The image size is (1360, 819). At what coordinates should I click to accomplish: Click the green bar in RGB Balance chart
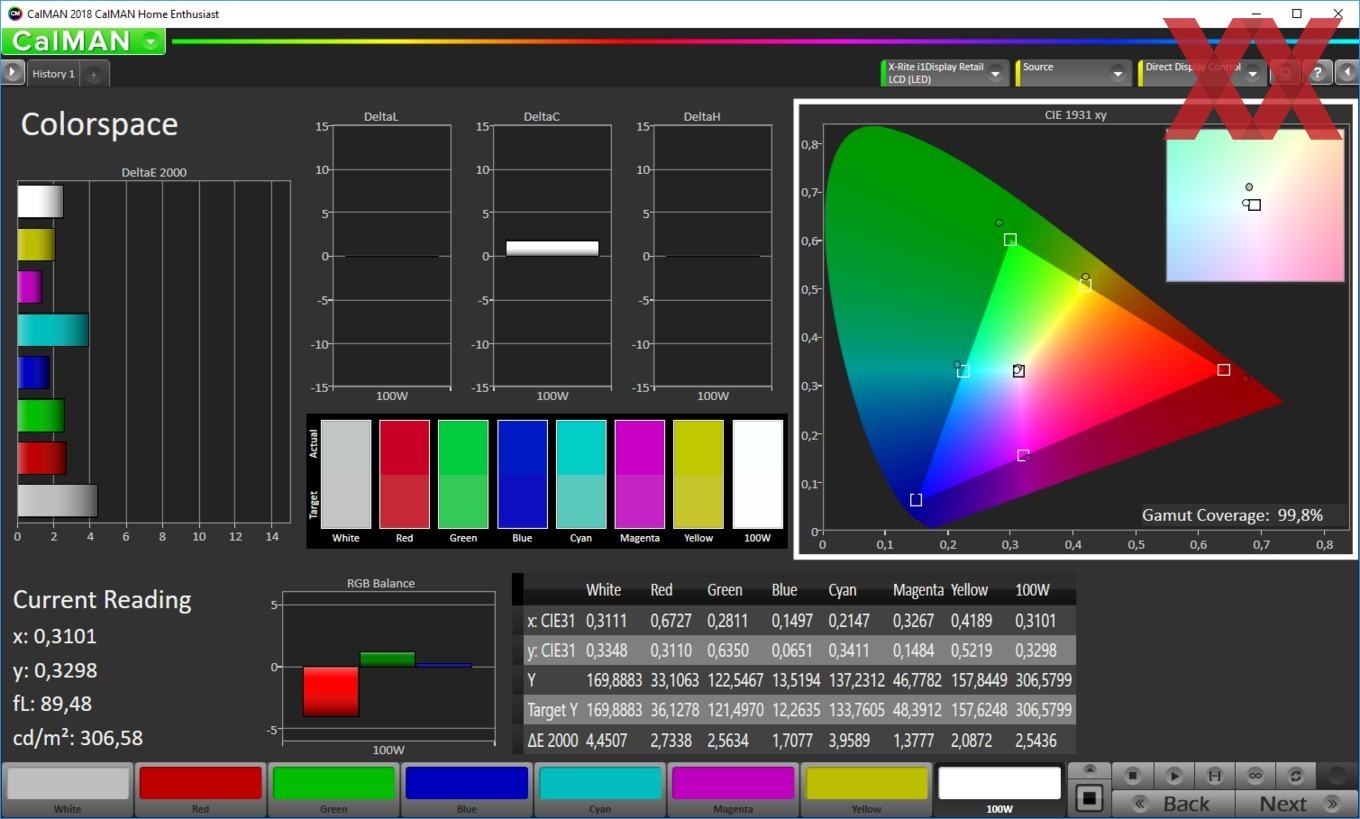tap(387, 660)
